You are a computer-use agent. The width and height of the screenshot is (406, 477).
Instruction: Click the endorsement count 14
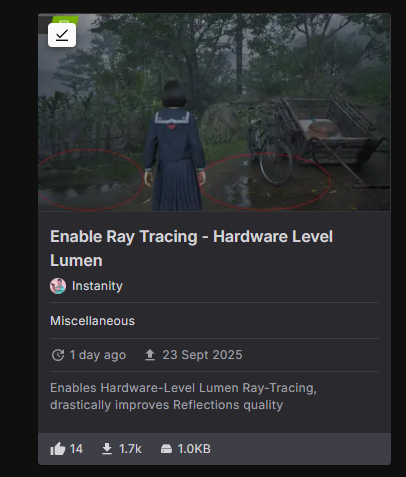[x=76, y=449]
